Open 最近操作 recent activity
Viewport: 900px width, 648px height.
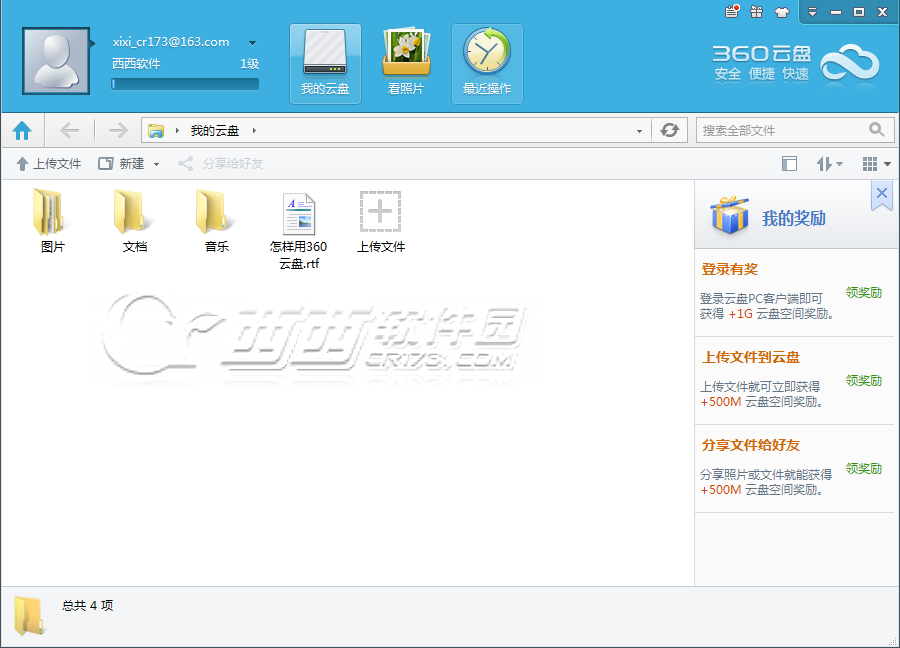[487, 64]
